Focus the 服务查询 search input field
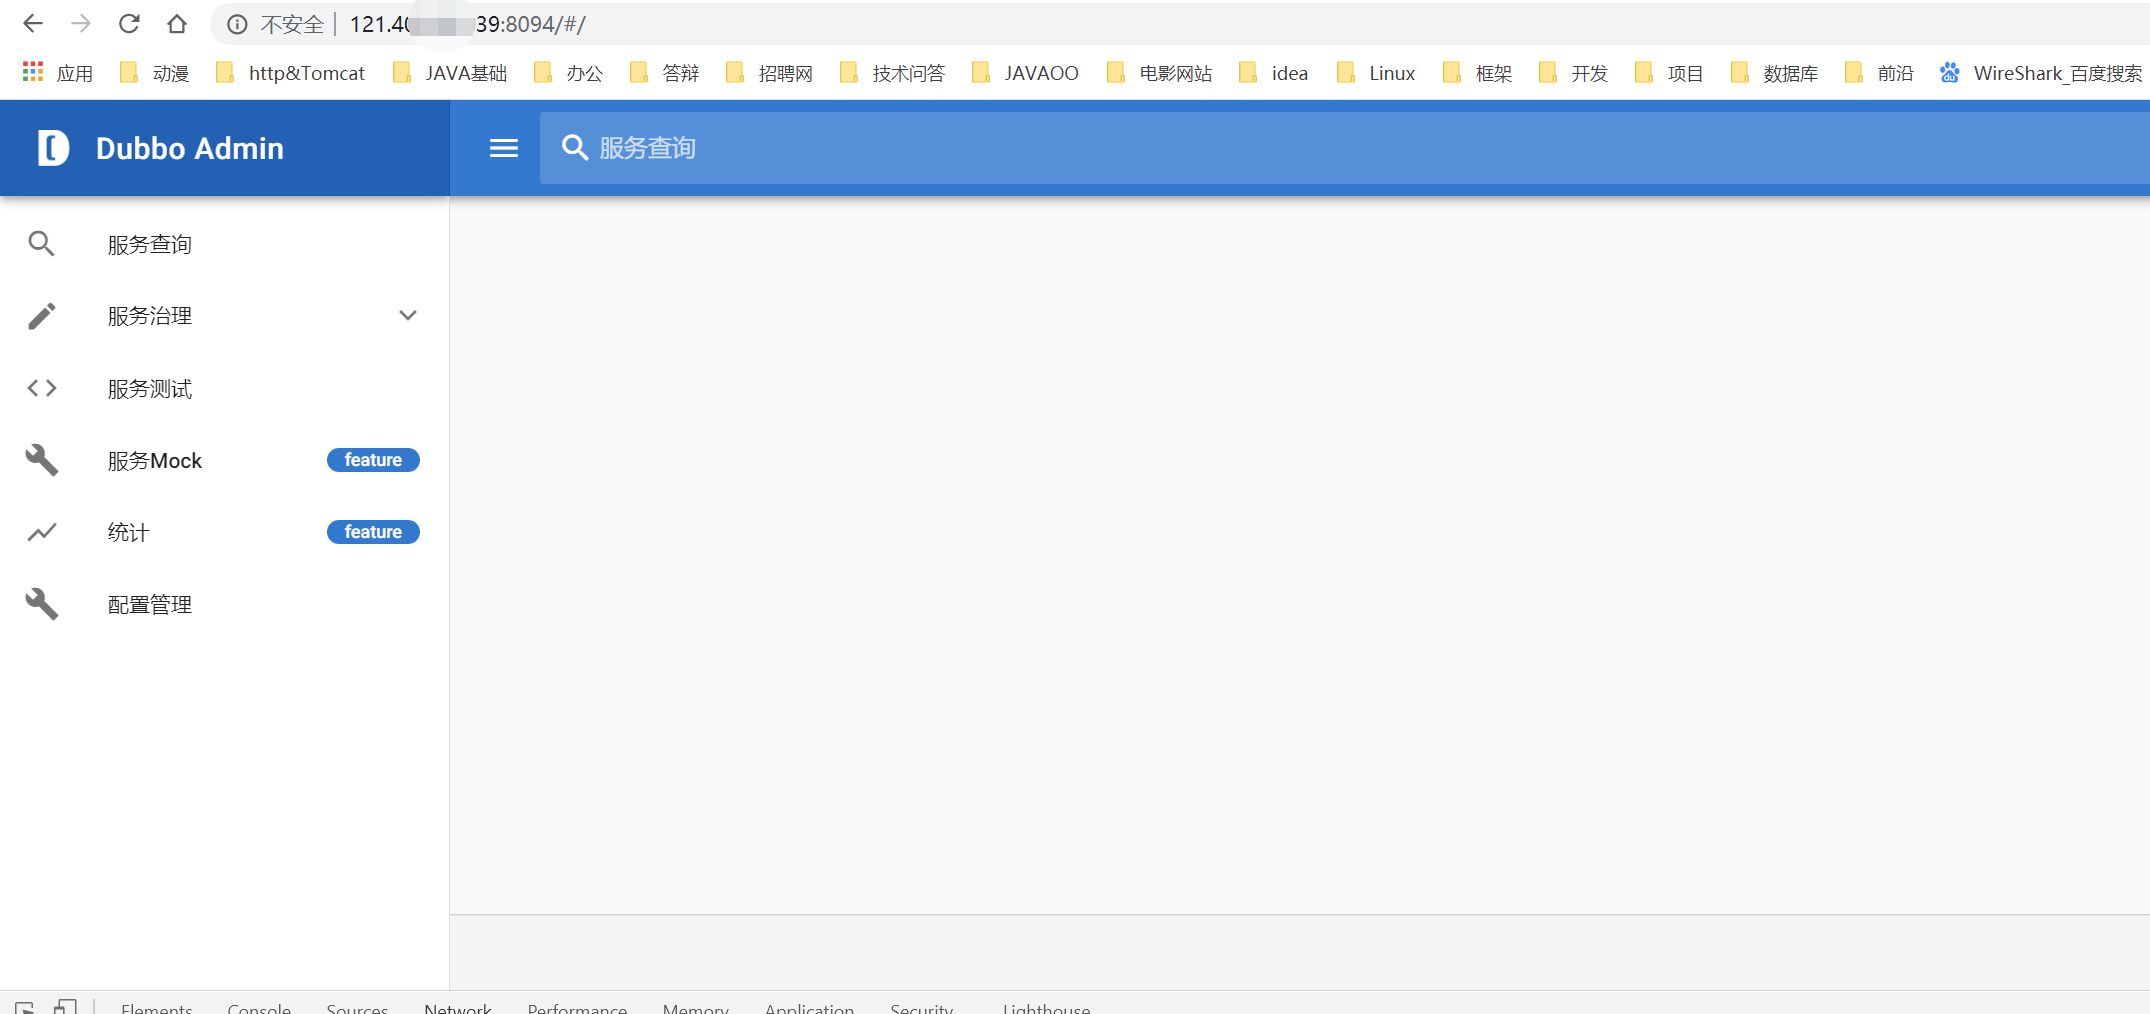 point(1300,148)
